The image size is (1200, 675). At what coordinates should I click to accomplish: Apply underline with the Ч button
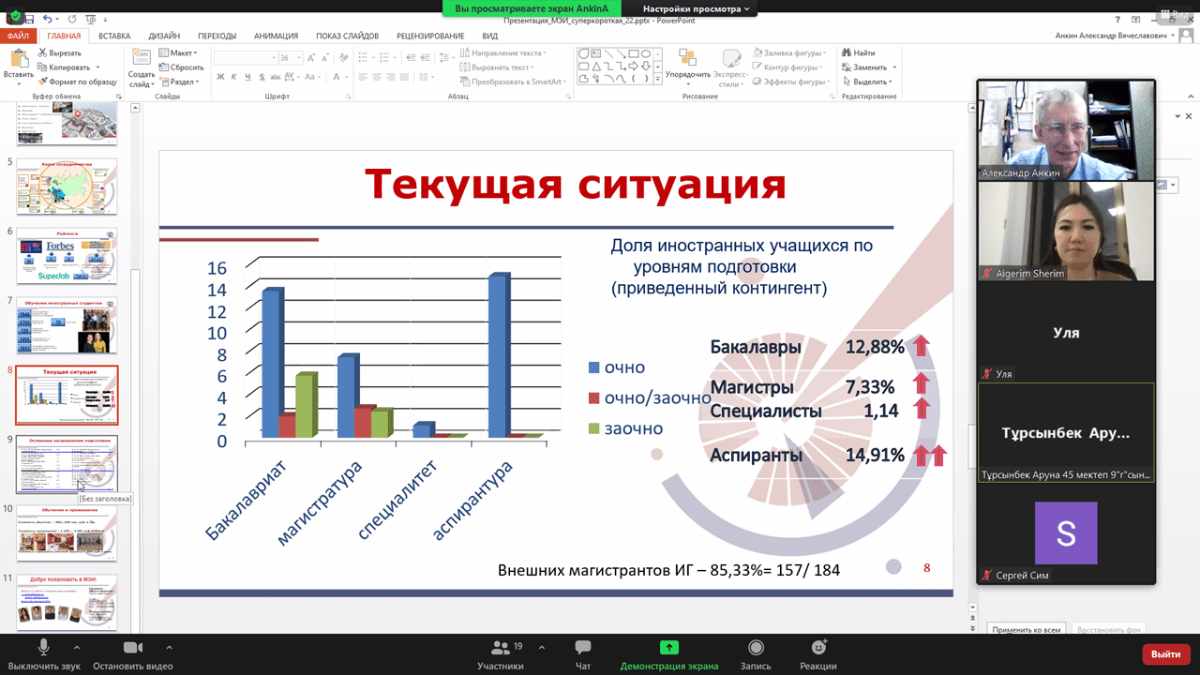pyautogui.click(x=246, y=76)
